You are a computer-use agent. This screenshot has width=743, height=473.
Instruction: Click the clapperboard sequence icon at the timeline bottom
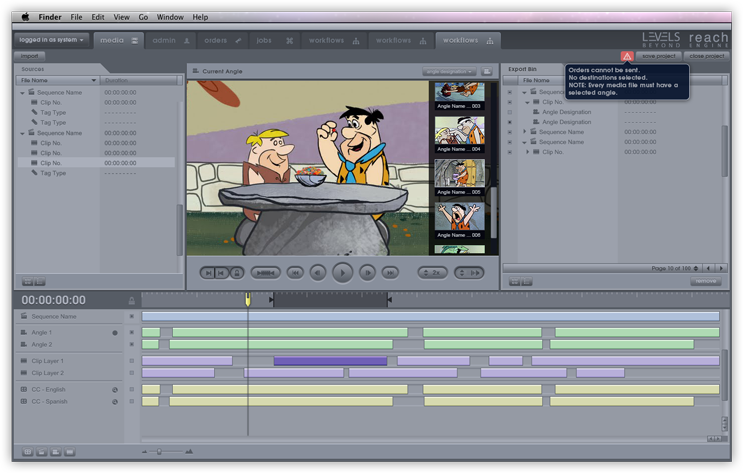(42, 452)
